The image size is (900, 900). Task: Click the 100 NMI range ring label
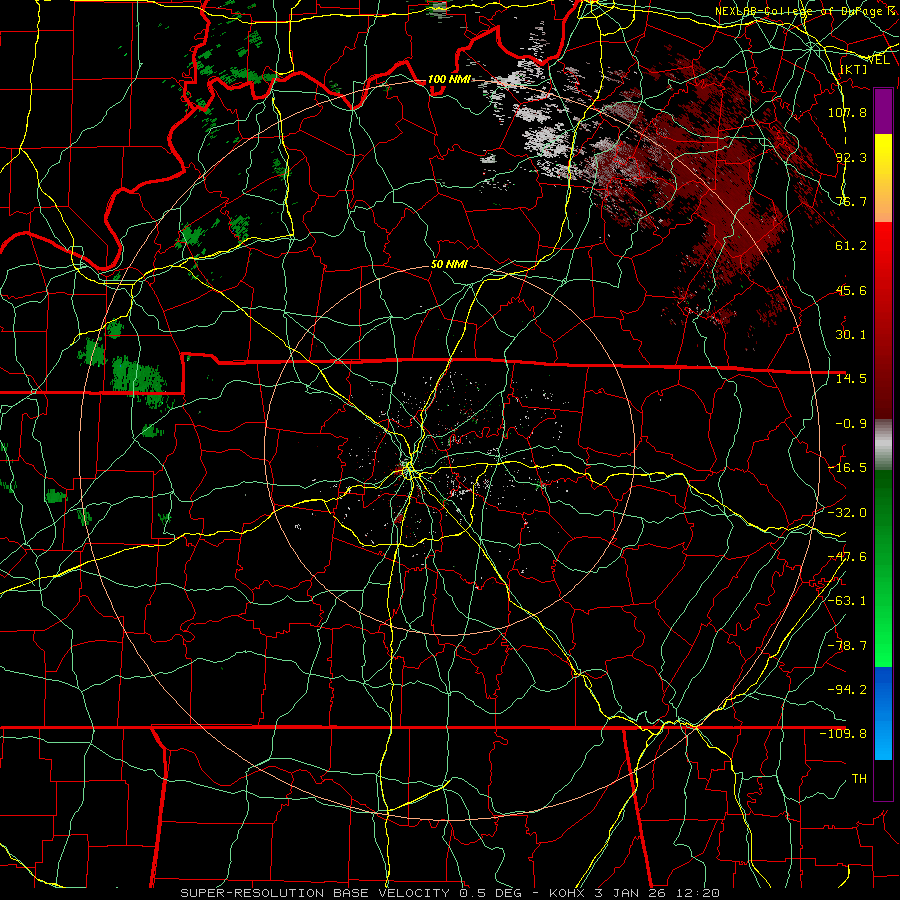(449, 79)
